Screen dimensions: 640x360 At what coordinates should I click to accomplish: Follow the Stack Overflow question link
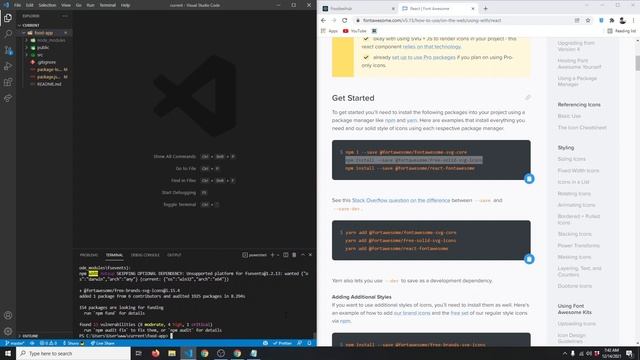[401, 200]
